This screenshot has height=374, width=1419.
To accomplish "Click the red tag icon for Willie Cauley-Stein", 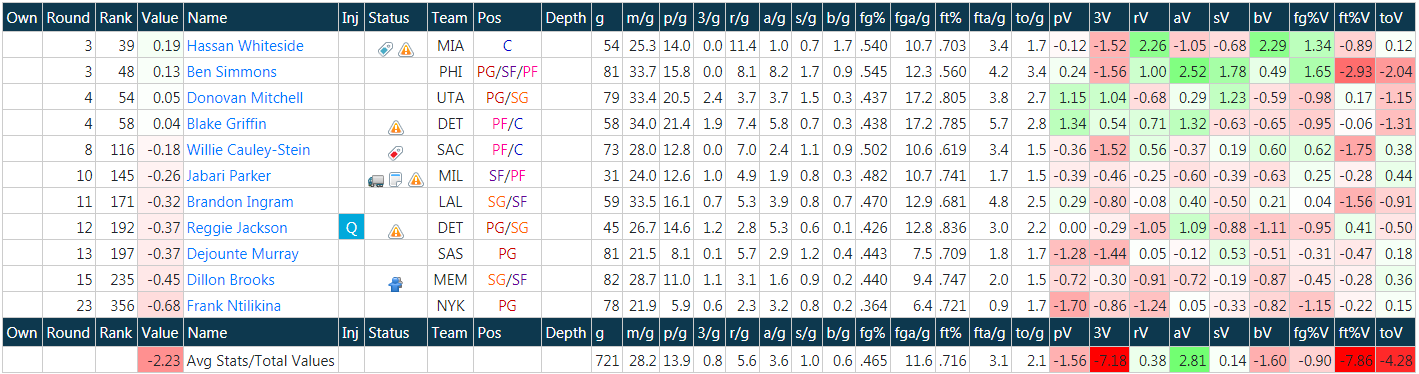I will click(x=395, y=151).
